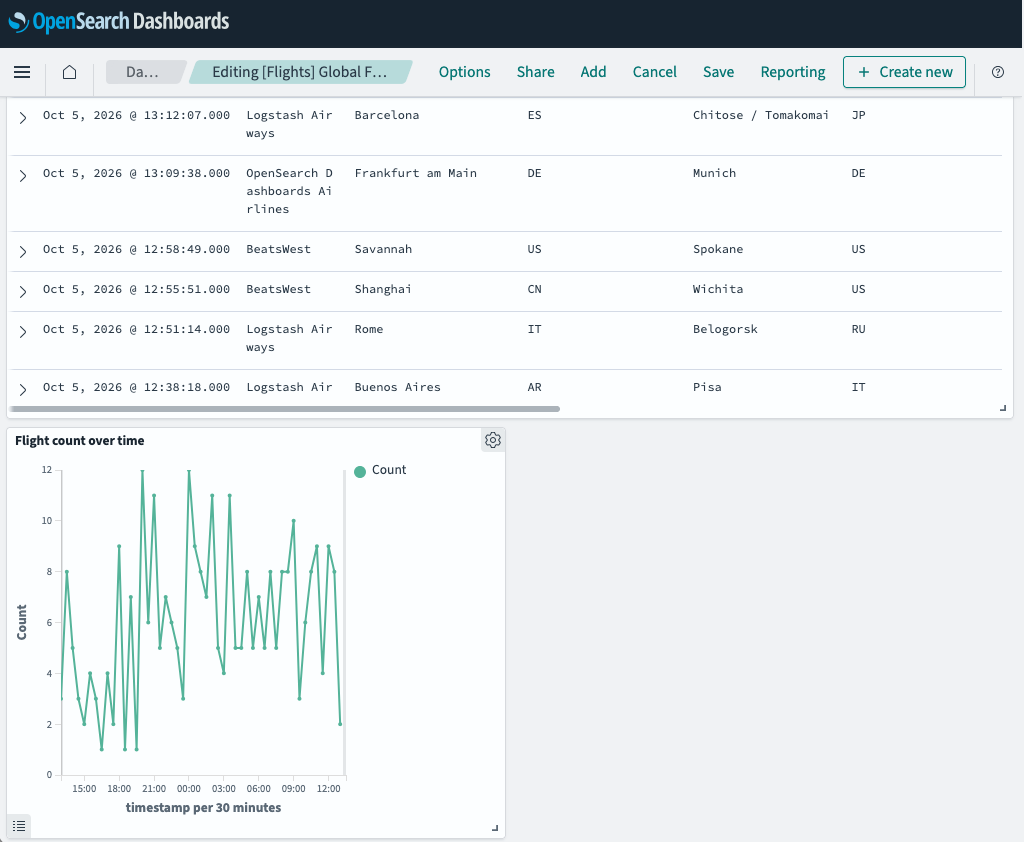Click the timestamp per 30 minutes axis label
1024x842 pixels.
click(x=203, y=807)
